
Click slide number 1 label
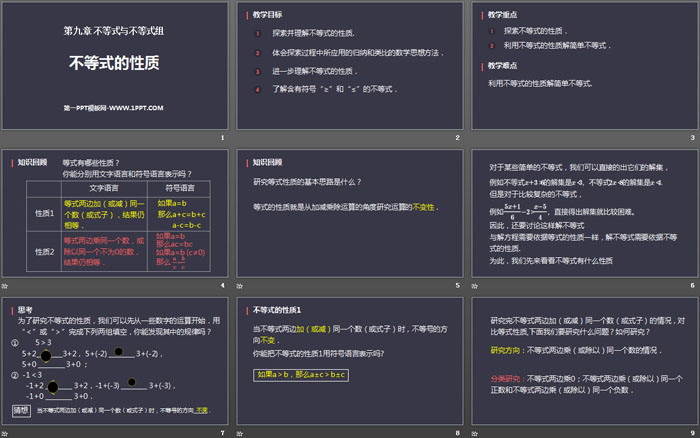click(x=222, y=138)
